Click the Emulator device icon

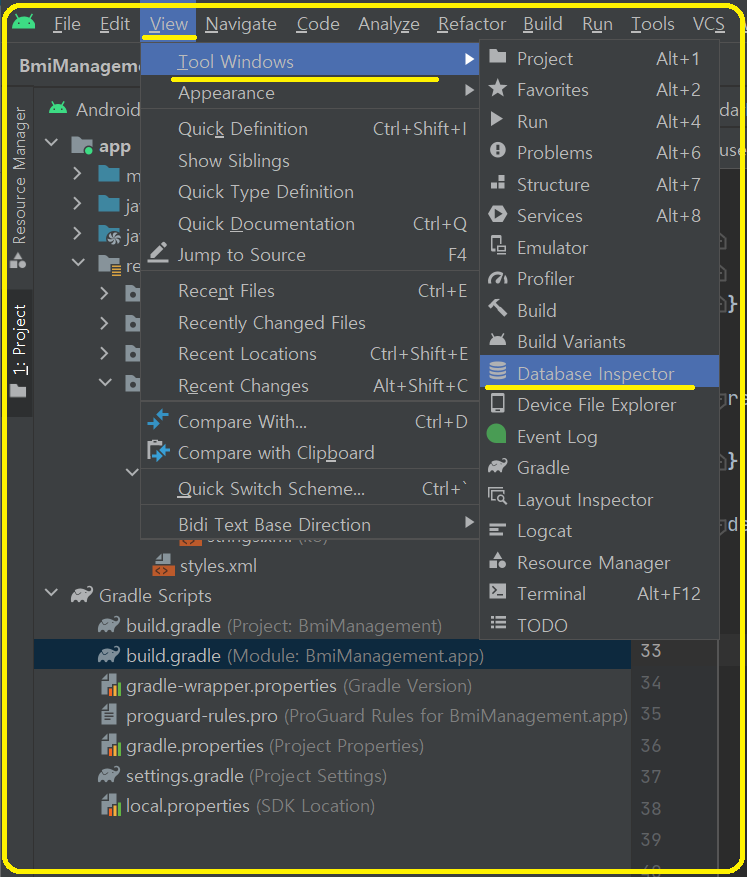pos(498,247)
